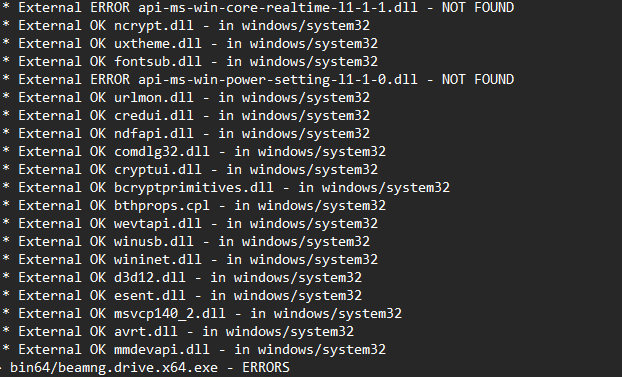Select the comdlg32.dll line
Image resolution: width=622 pixels, height=377 pixels.
[x=194, y=152]
